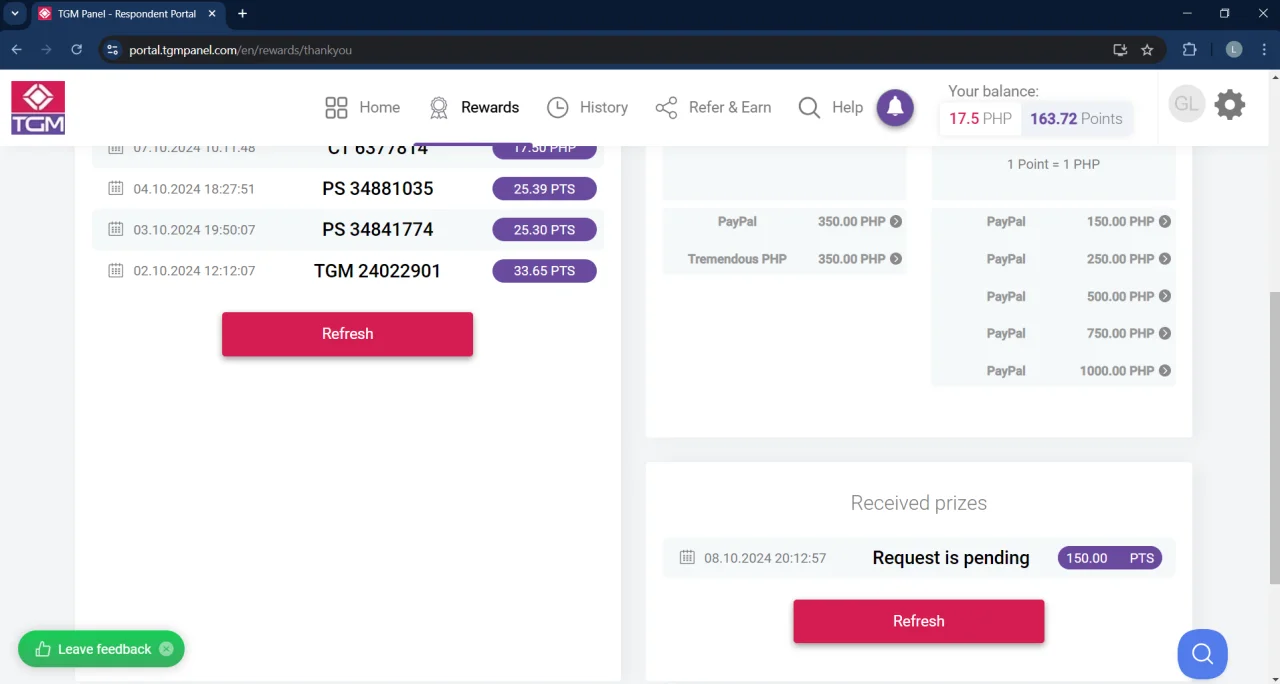
Task: Open the notifications bell
Action: tap(895, 107)
